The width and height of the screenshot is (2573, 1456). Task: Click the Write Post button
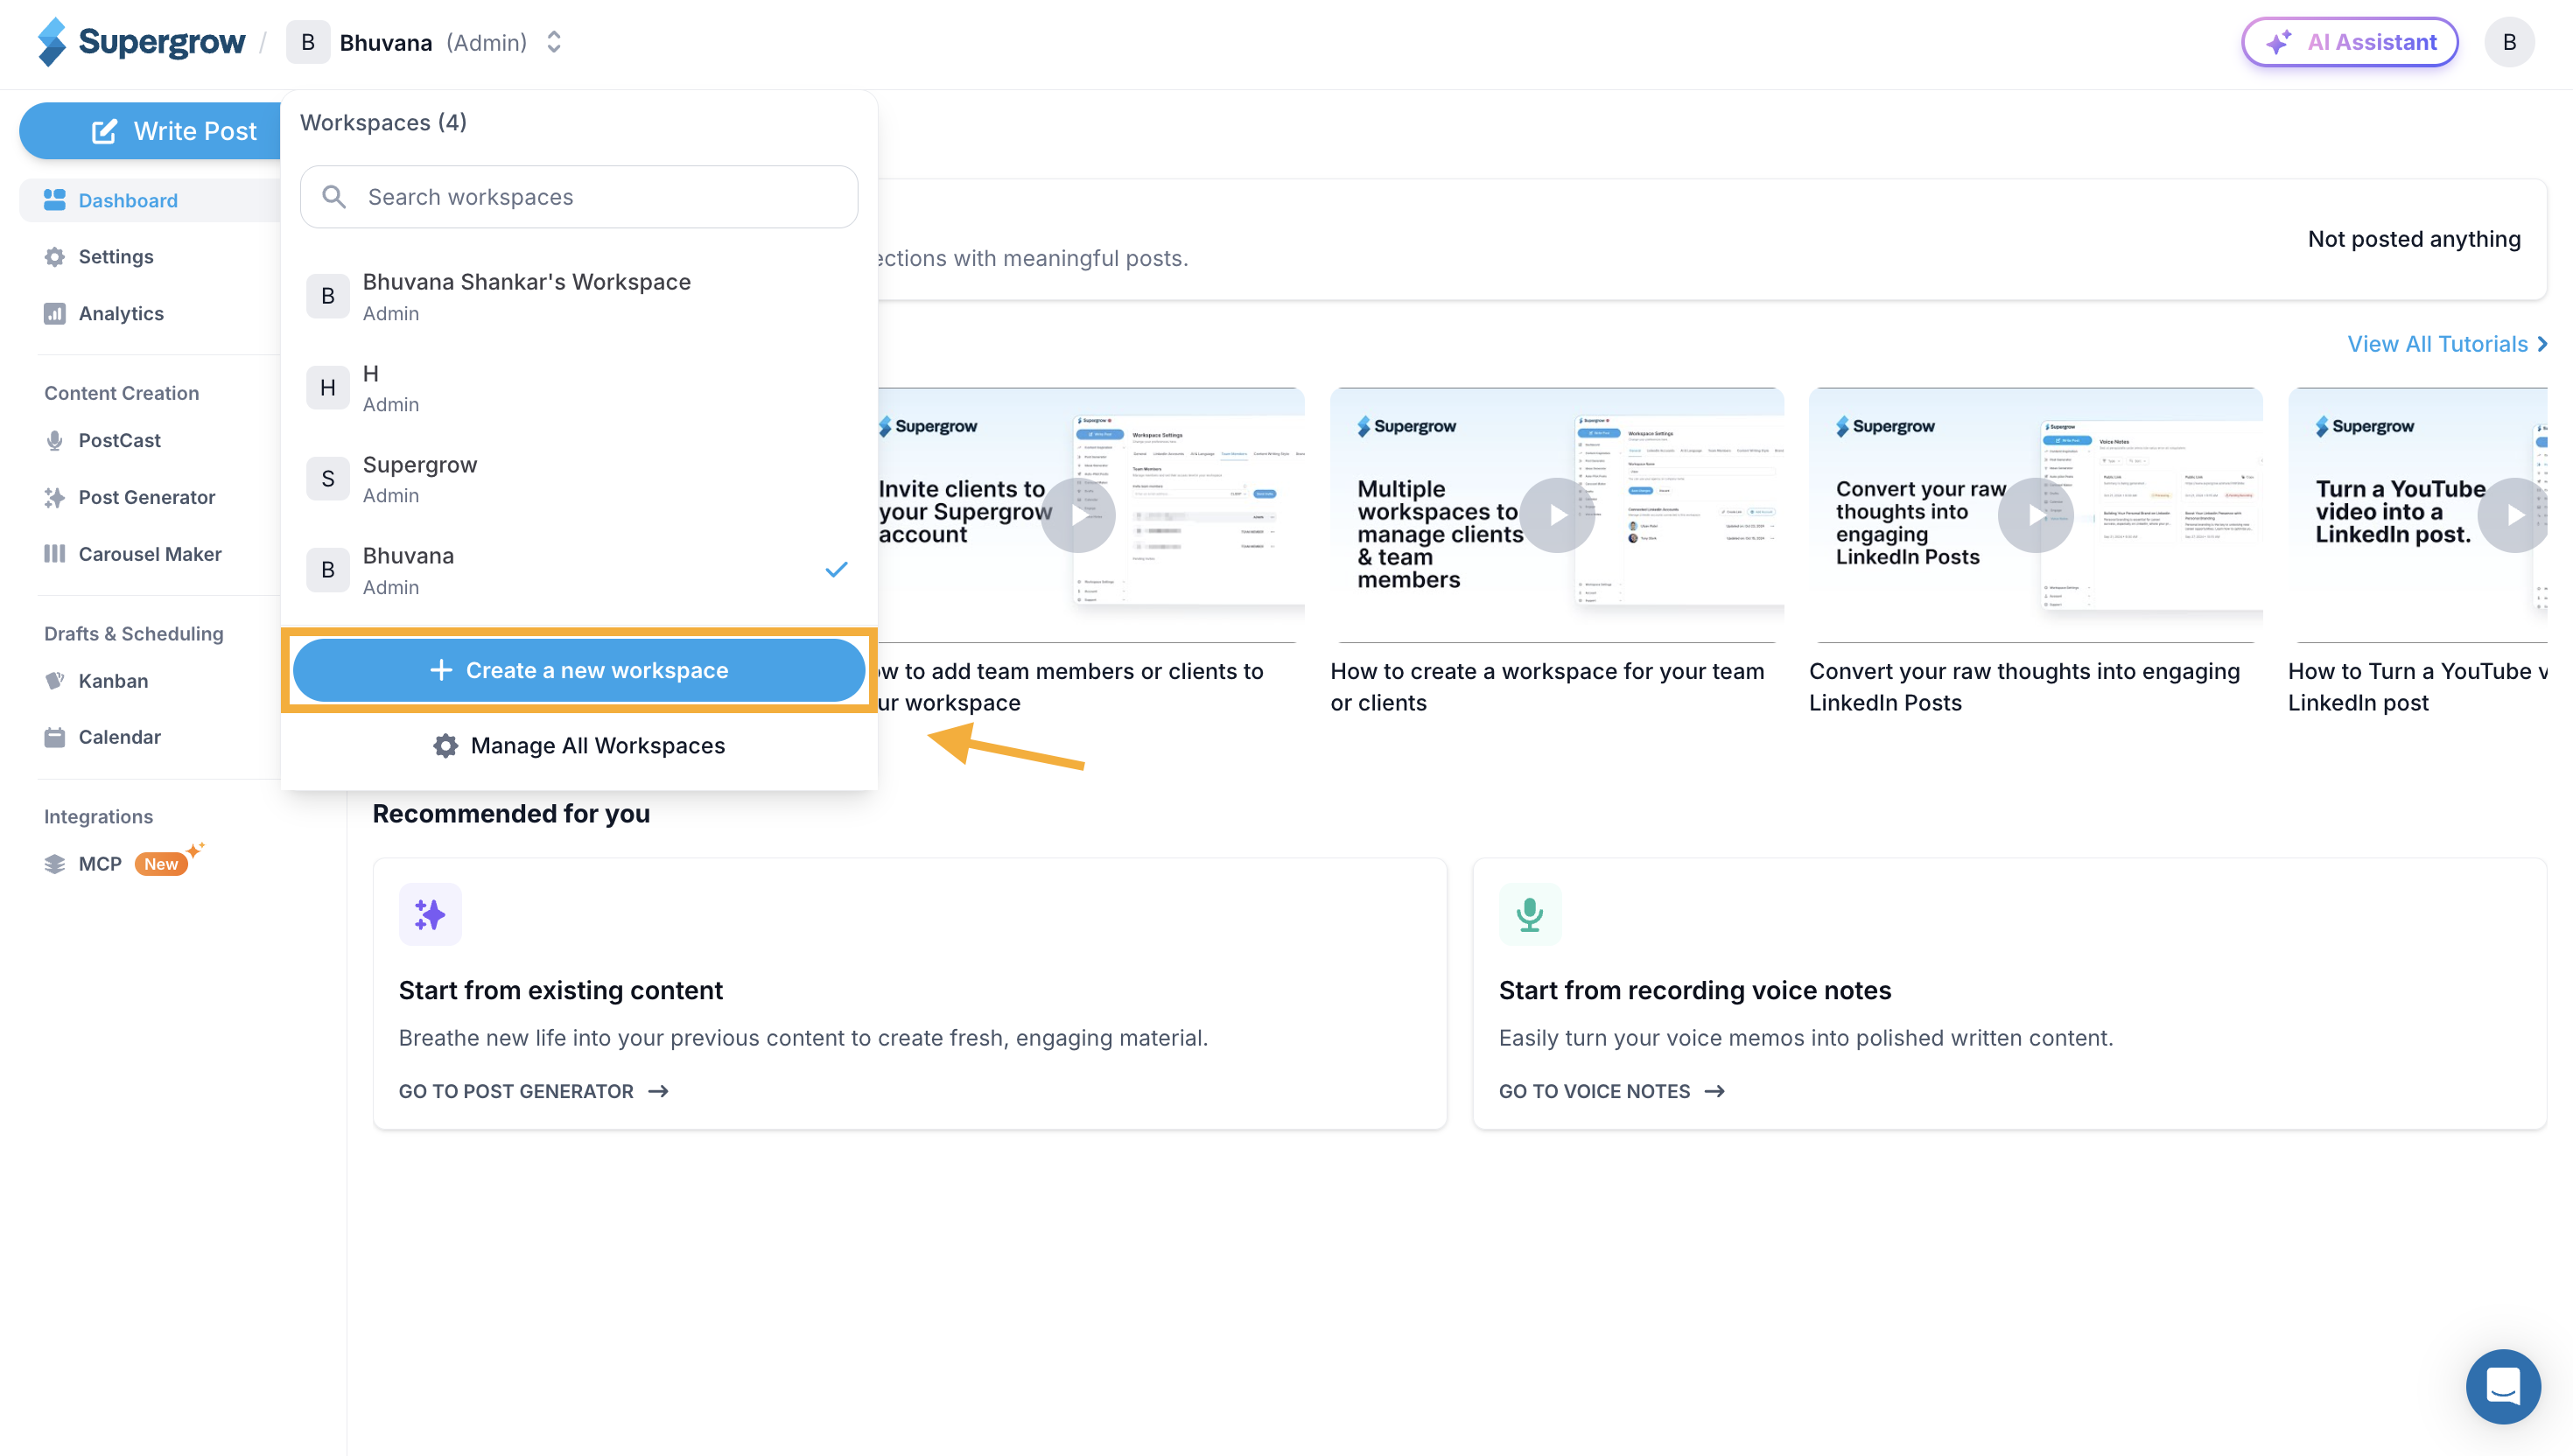[x=151, y=131]
